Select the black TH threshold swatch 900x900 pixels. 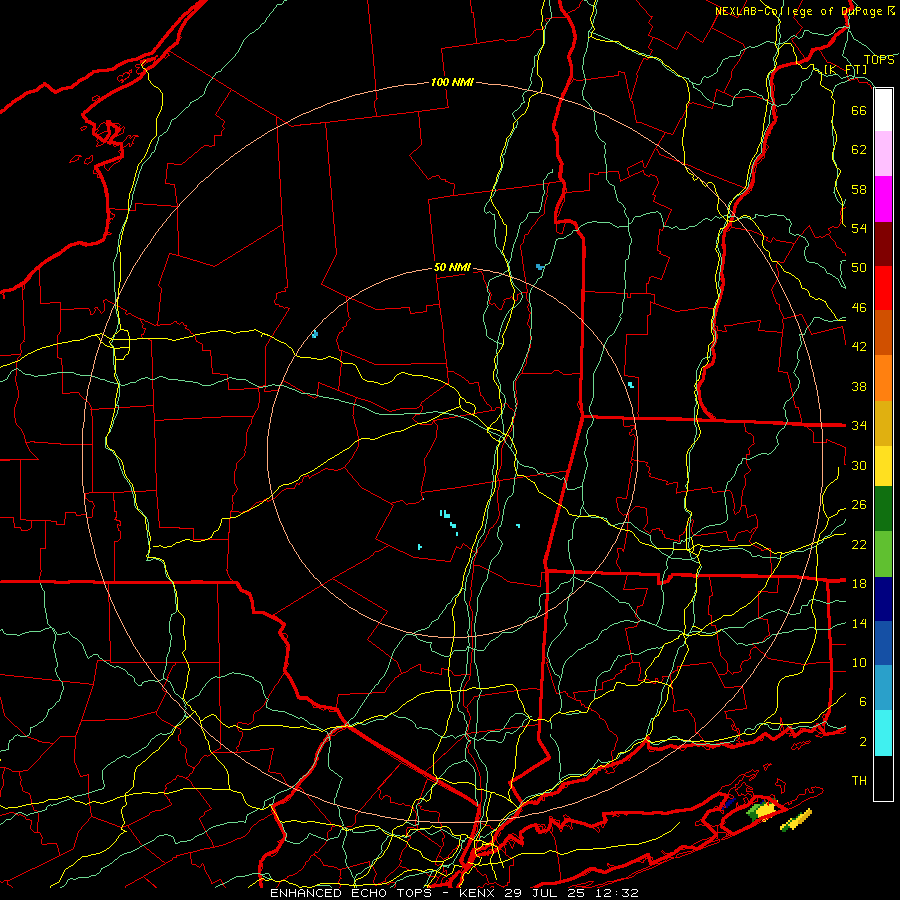(883, 778)
